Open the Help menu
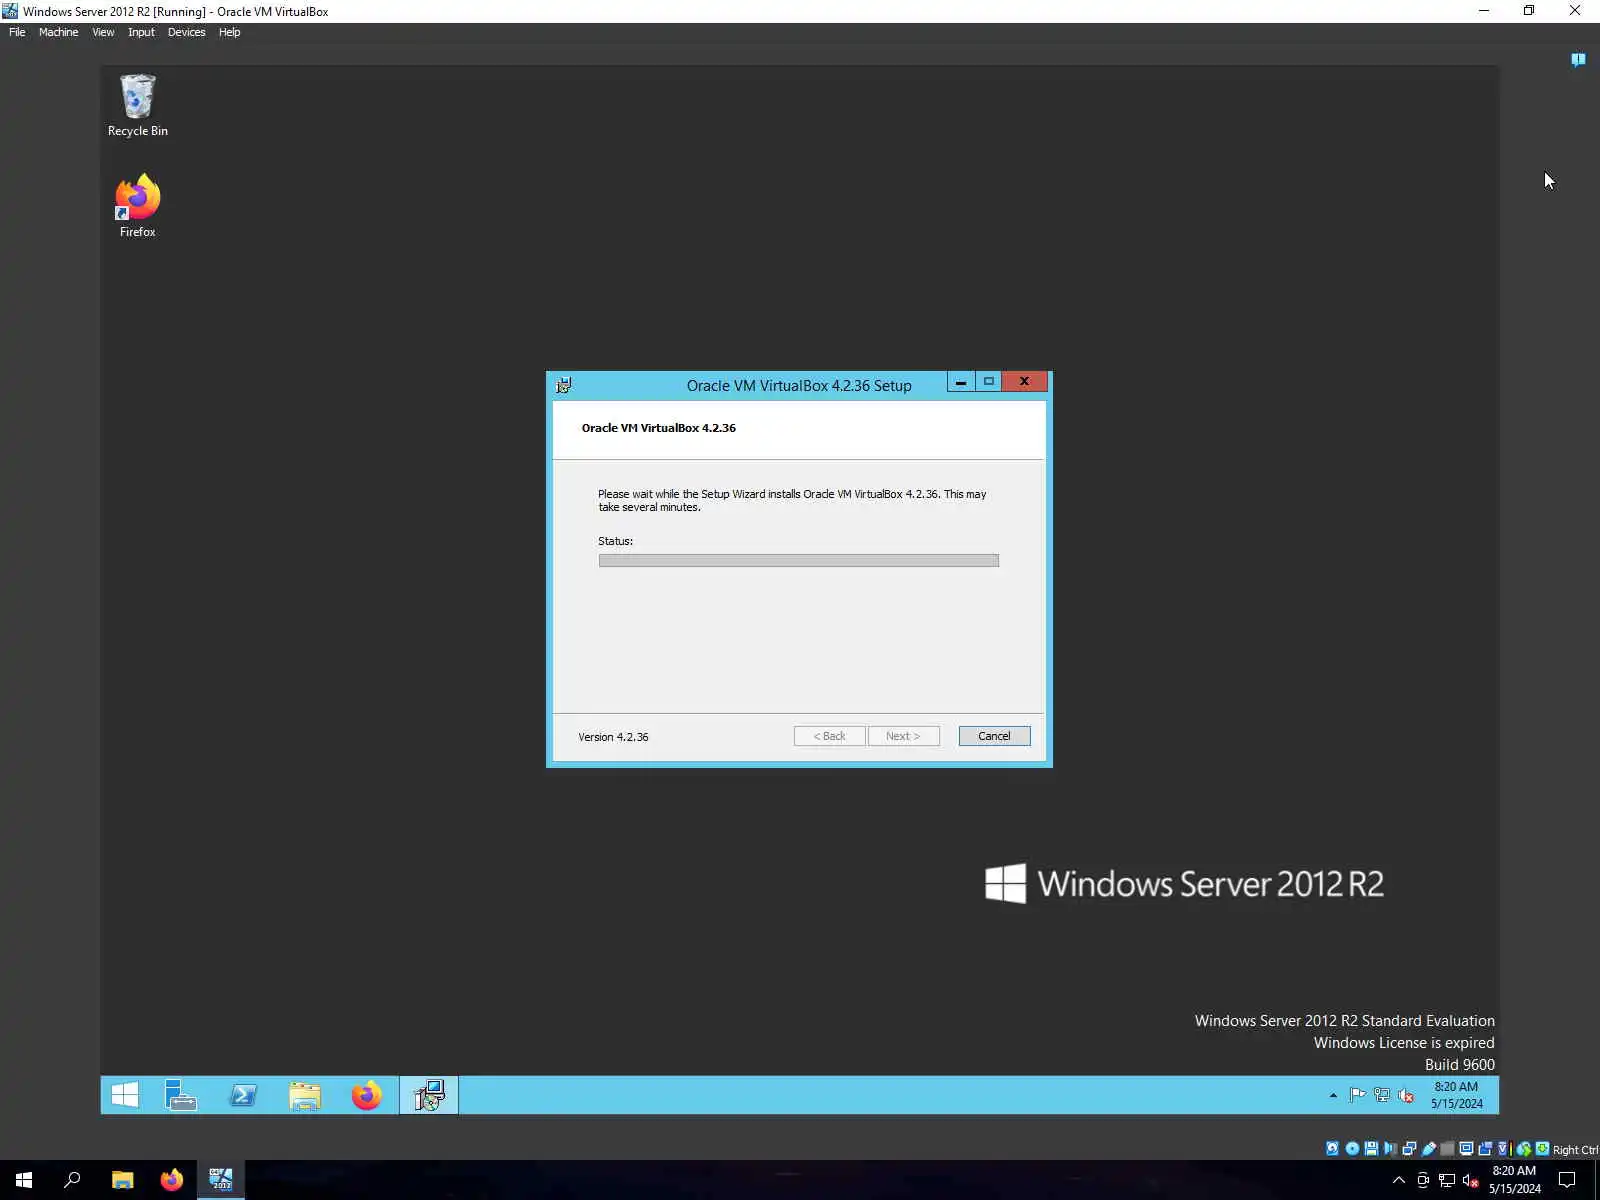The width and height of the screenshot is (1600, 1200). pyautogui.click(x=229, y=32)
